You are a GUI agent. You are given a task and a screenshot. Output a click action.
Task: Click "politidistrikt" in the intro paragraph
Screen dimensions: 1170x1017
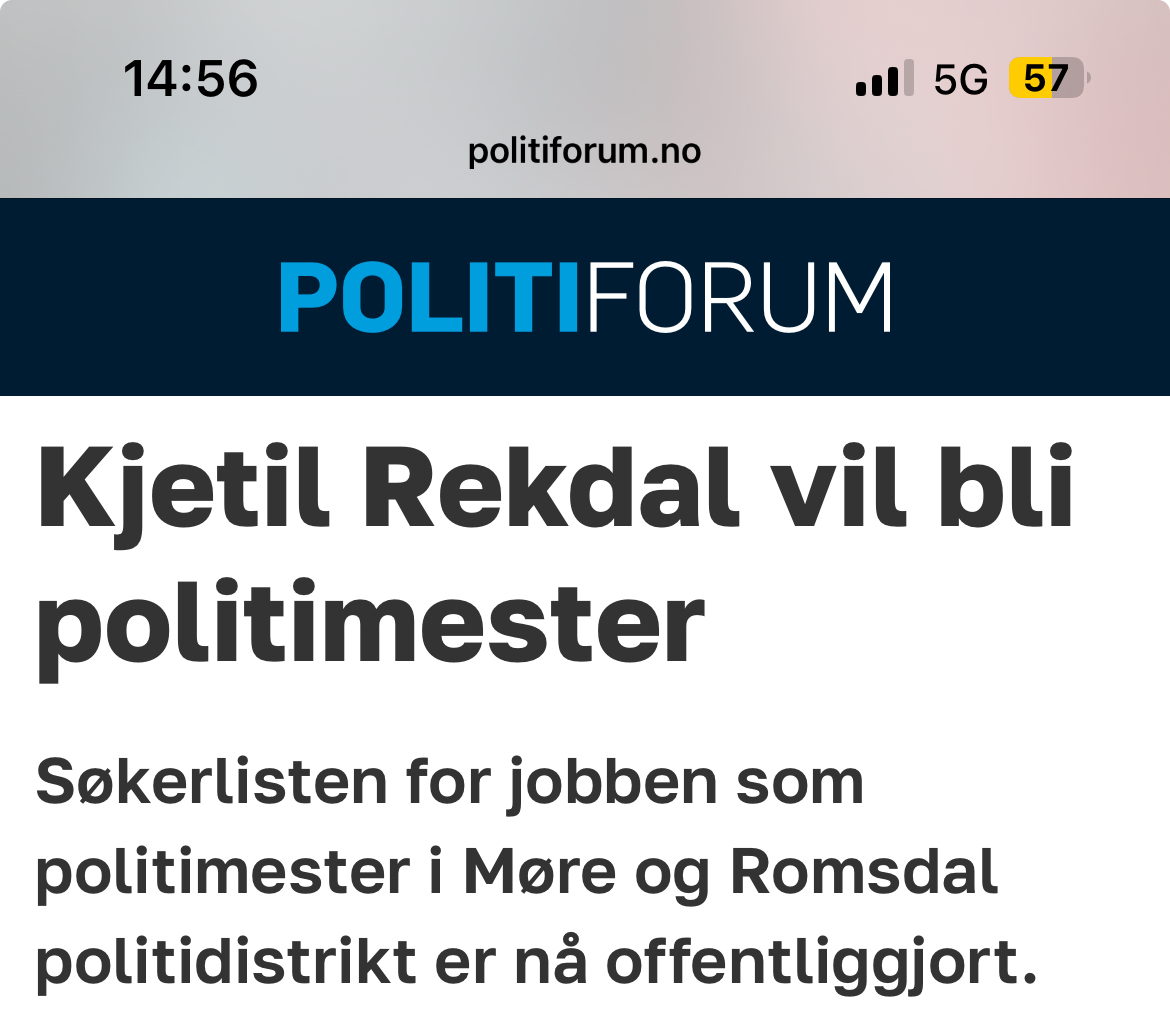click(226, 962)
